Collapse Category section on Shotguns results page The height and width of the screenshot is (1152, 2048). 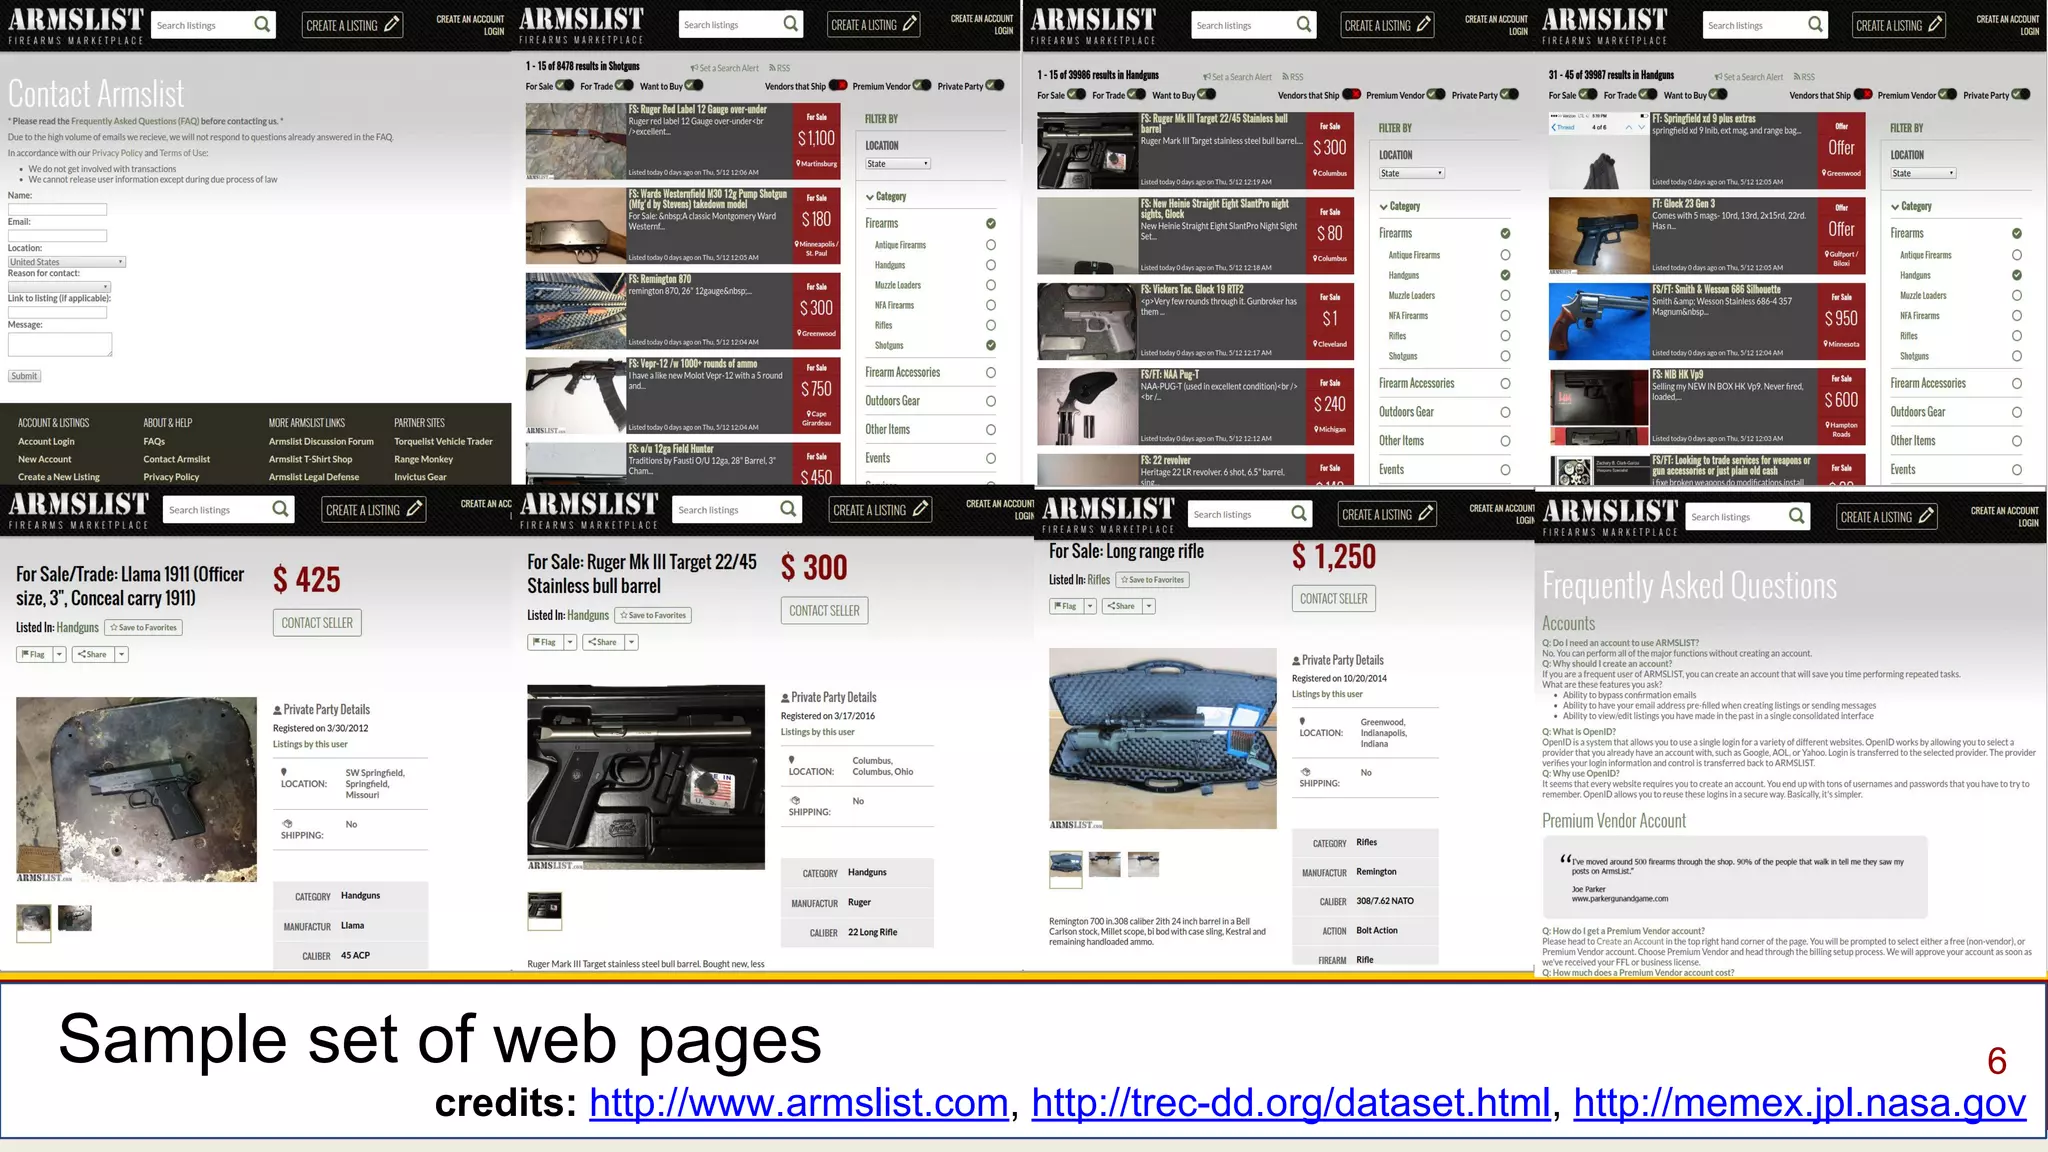(x=886, y=196)
